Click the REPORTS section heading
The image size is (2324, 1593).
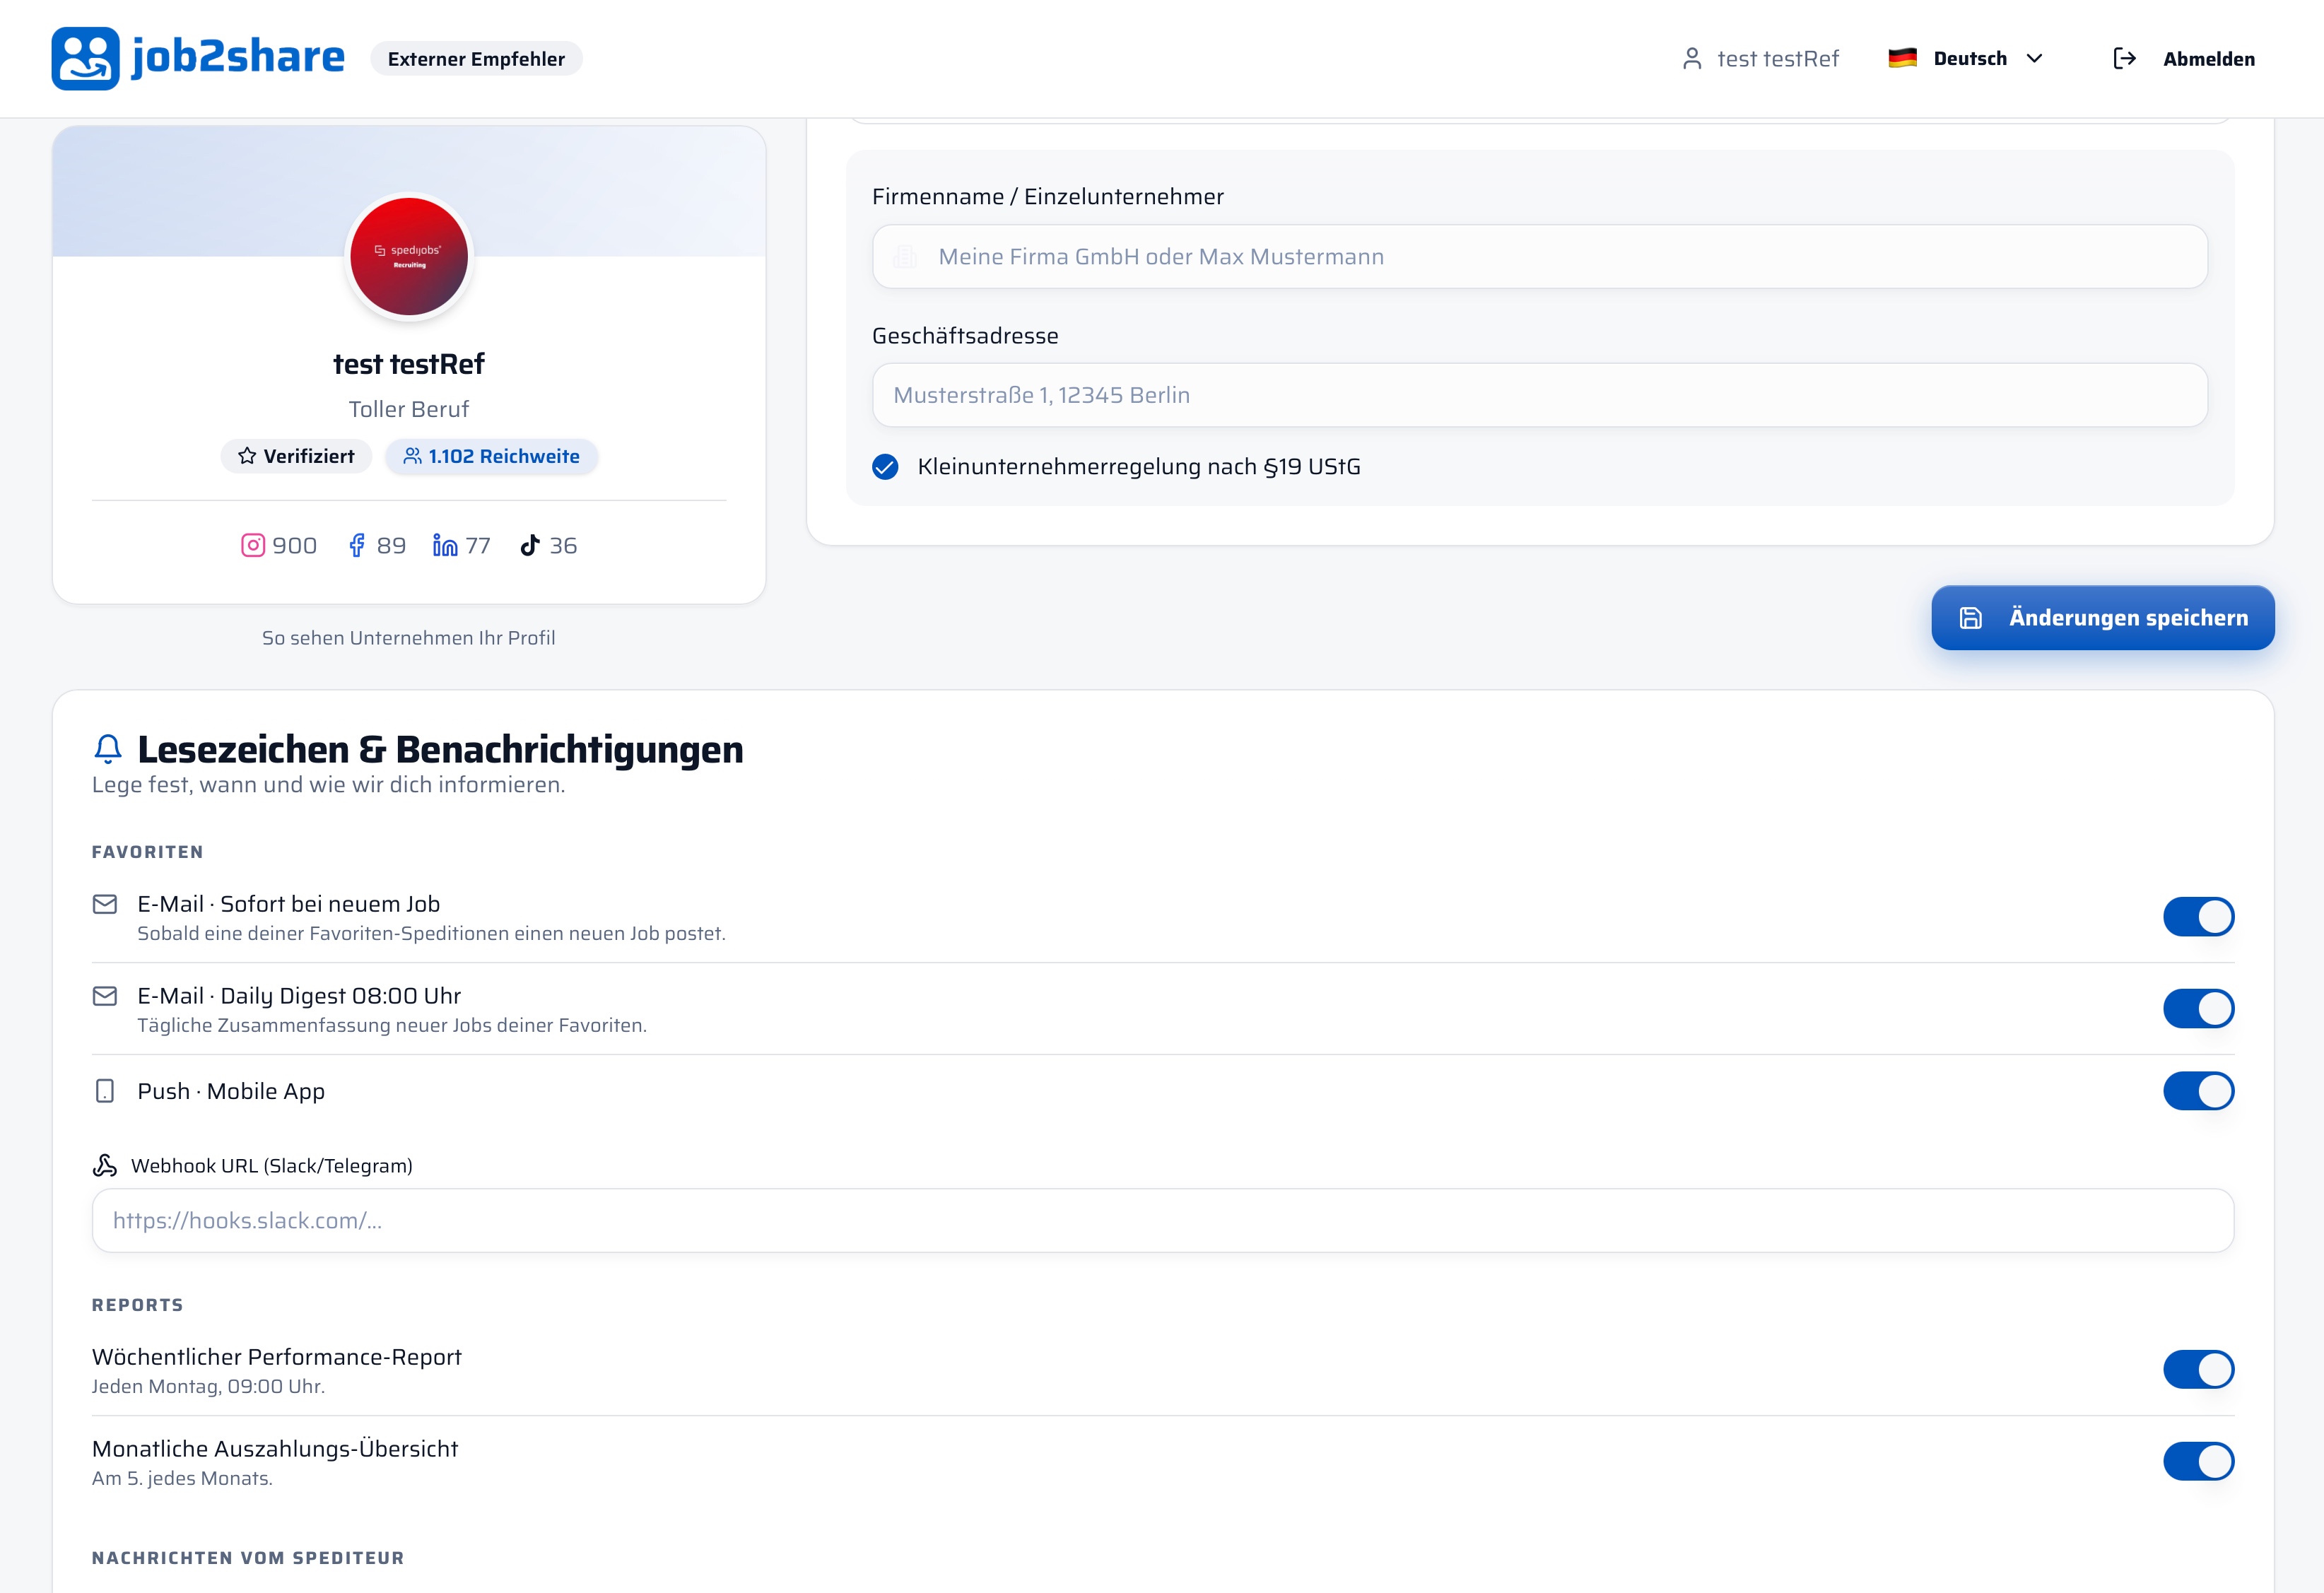coord(138,1305)
